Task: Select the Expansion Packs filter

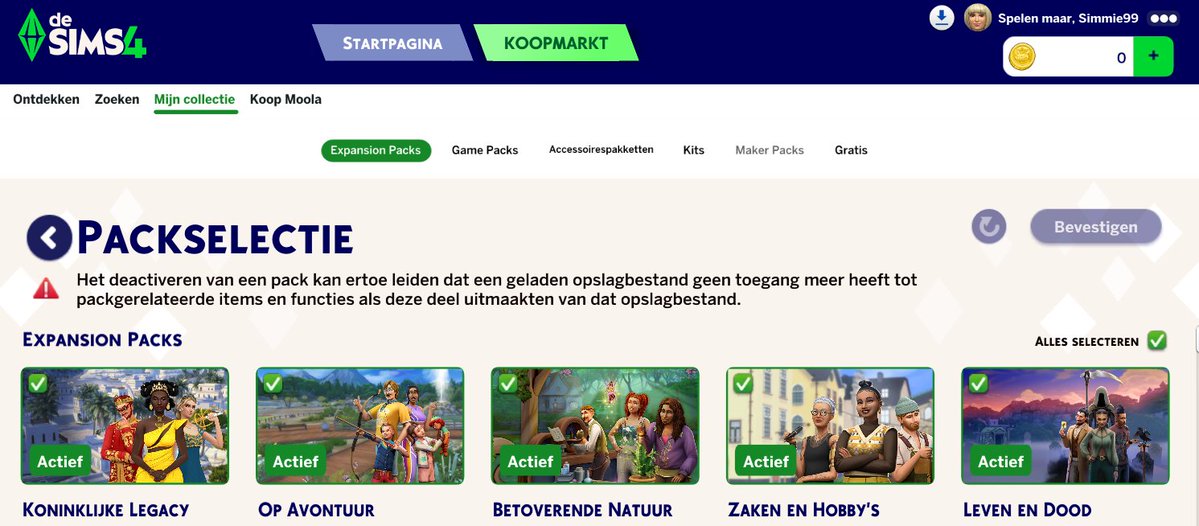Action: pos(375,151)
